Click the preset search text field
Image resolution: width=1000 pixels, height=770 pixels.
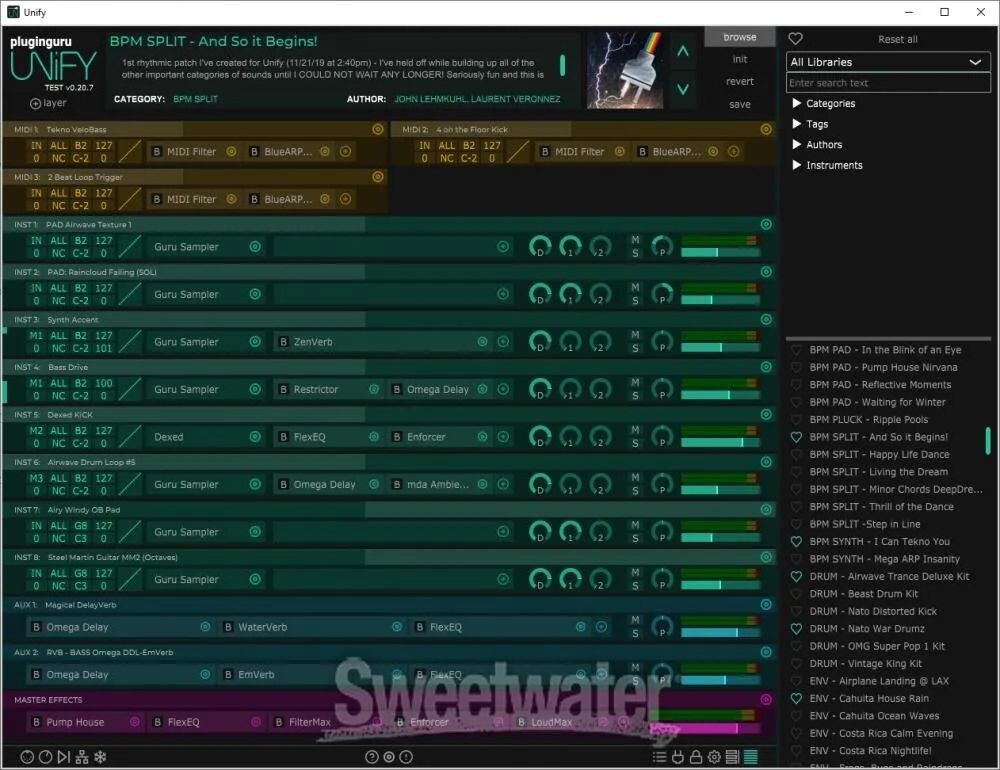coord(887,83)
